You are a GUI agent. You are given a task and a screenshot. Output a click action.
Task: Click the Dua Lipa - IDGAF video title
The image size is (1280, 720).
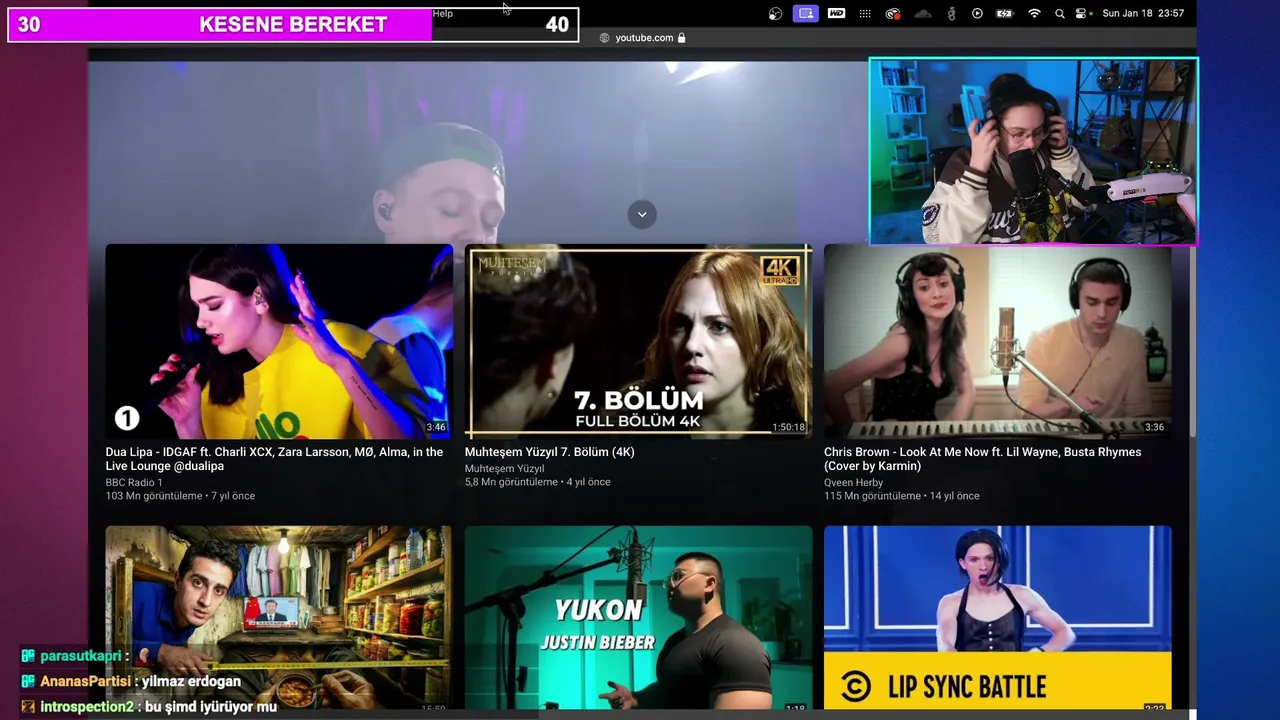tap(274, 459)
